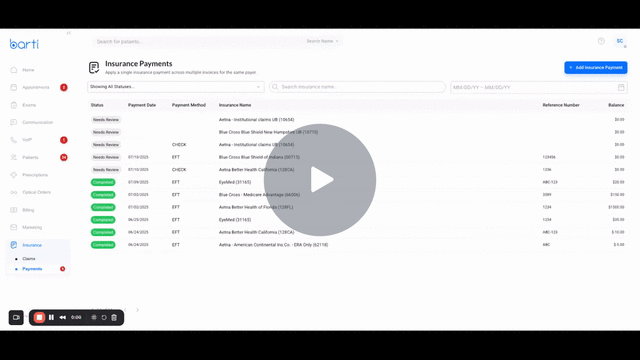The width and height of the screenshot is (640, 360).
Task: Go to Billing section
Action: [28, 210]
